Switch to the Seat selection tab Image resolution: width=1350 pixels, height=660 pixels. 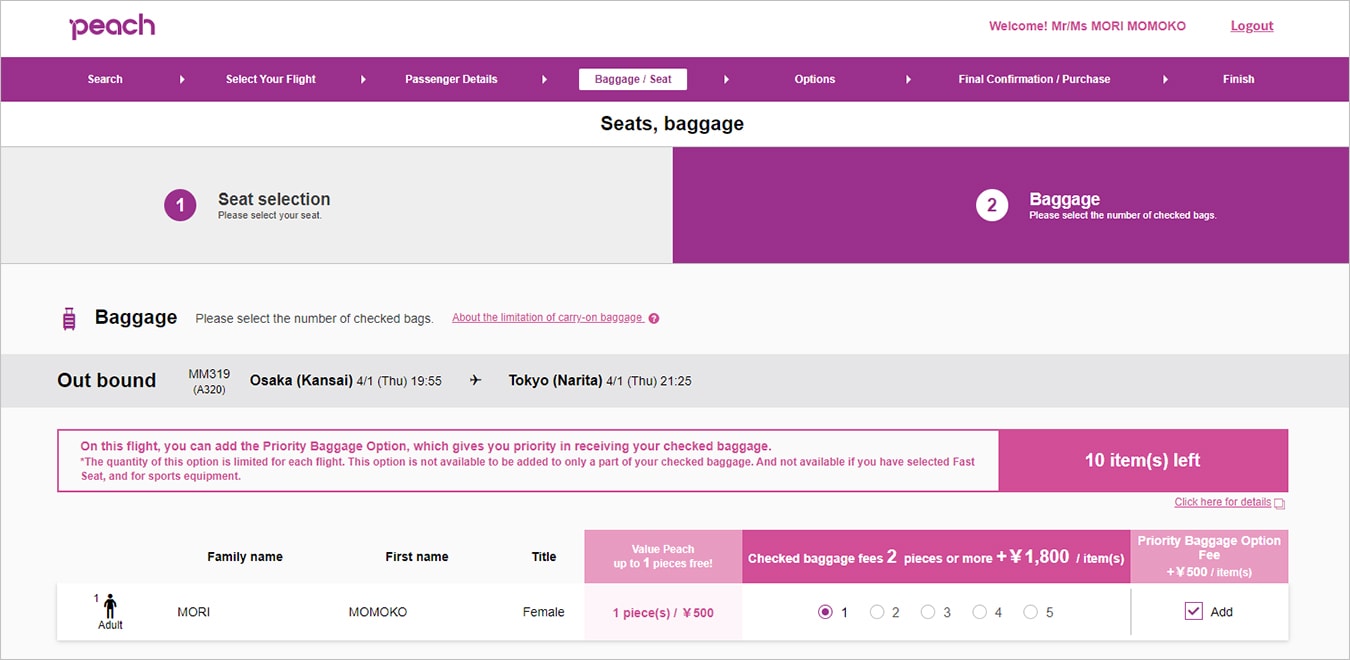pos(337,205)
